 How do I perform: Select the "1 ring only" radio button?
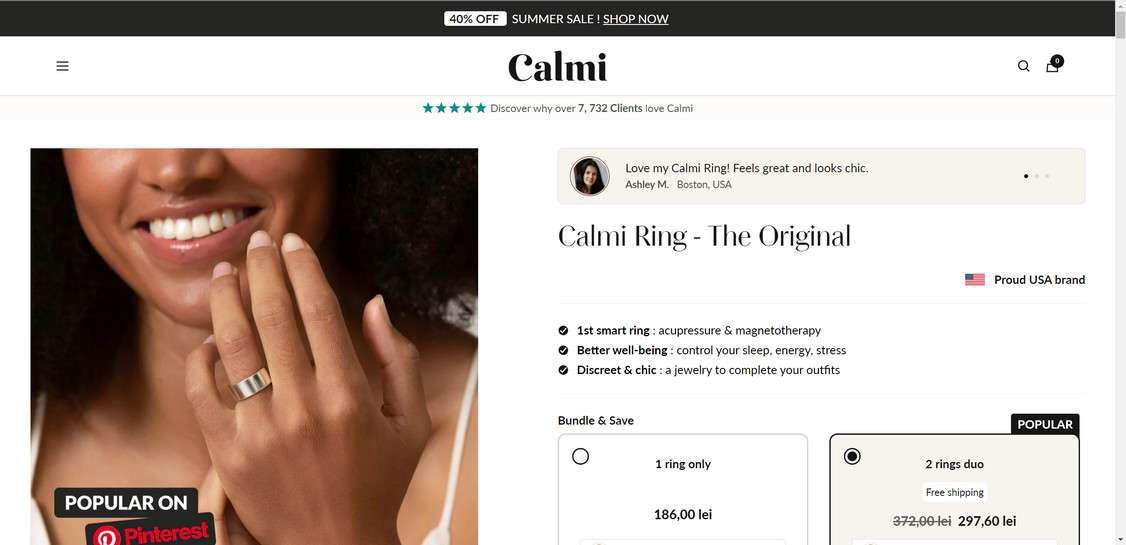(x=580, y=456)
